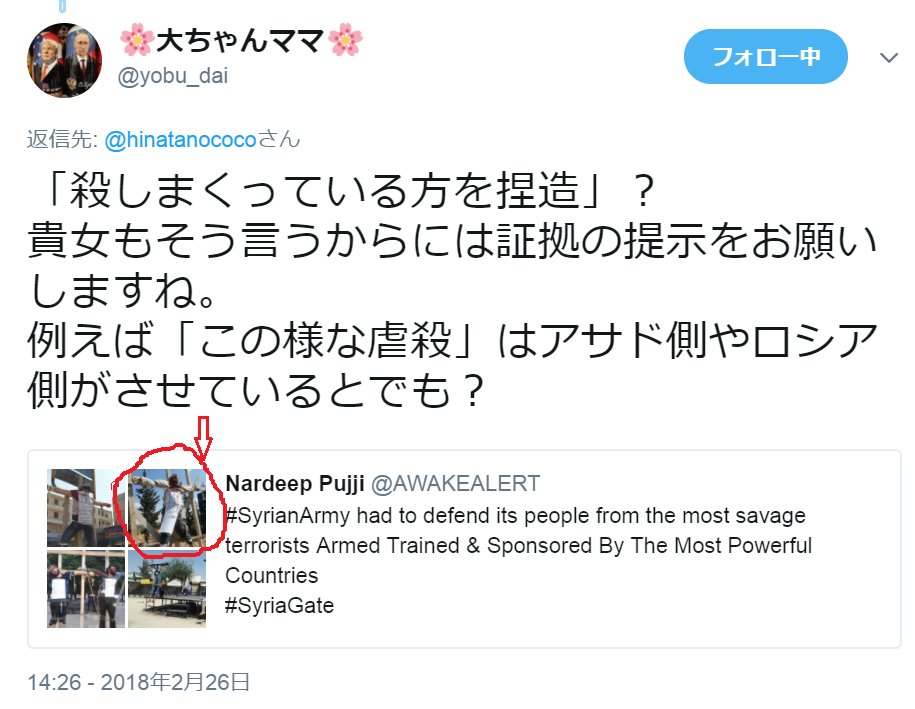
Task: Open the @yobu_dai handle
Action: (x=173, y=76)
